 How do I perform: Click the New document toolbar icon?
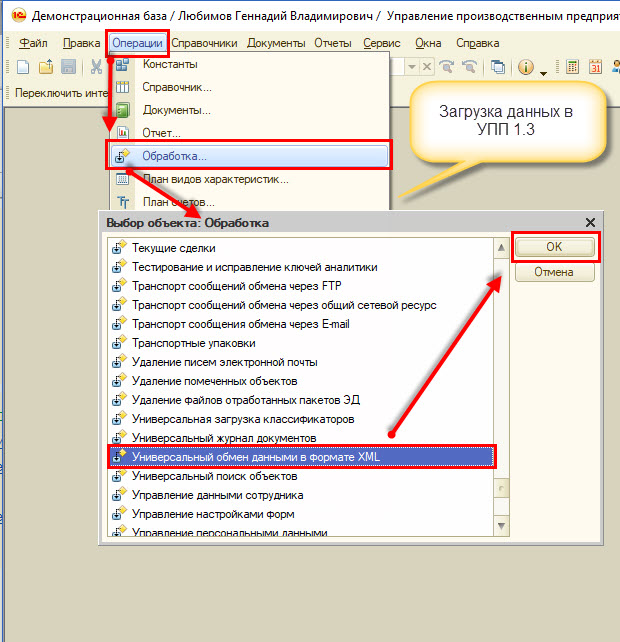pos(23,66)
